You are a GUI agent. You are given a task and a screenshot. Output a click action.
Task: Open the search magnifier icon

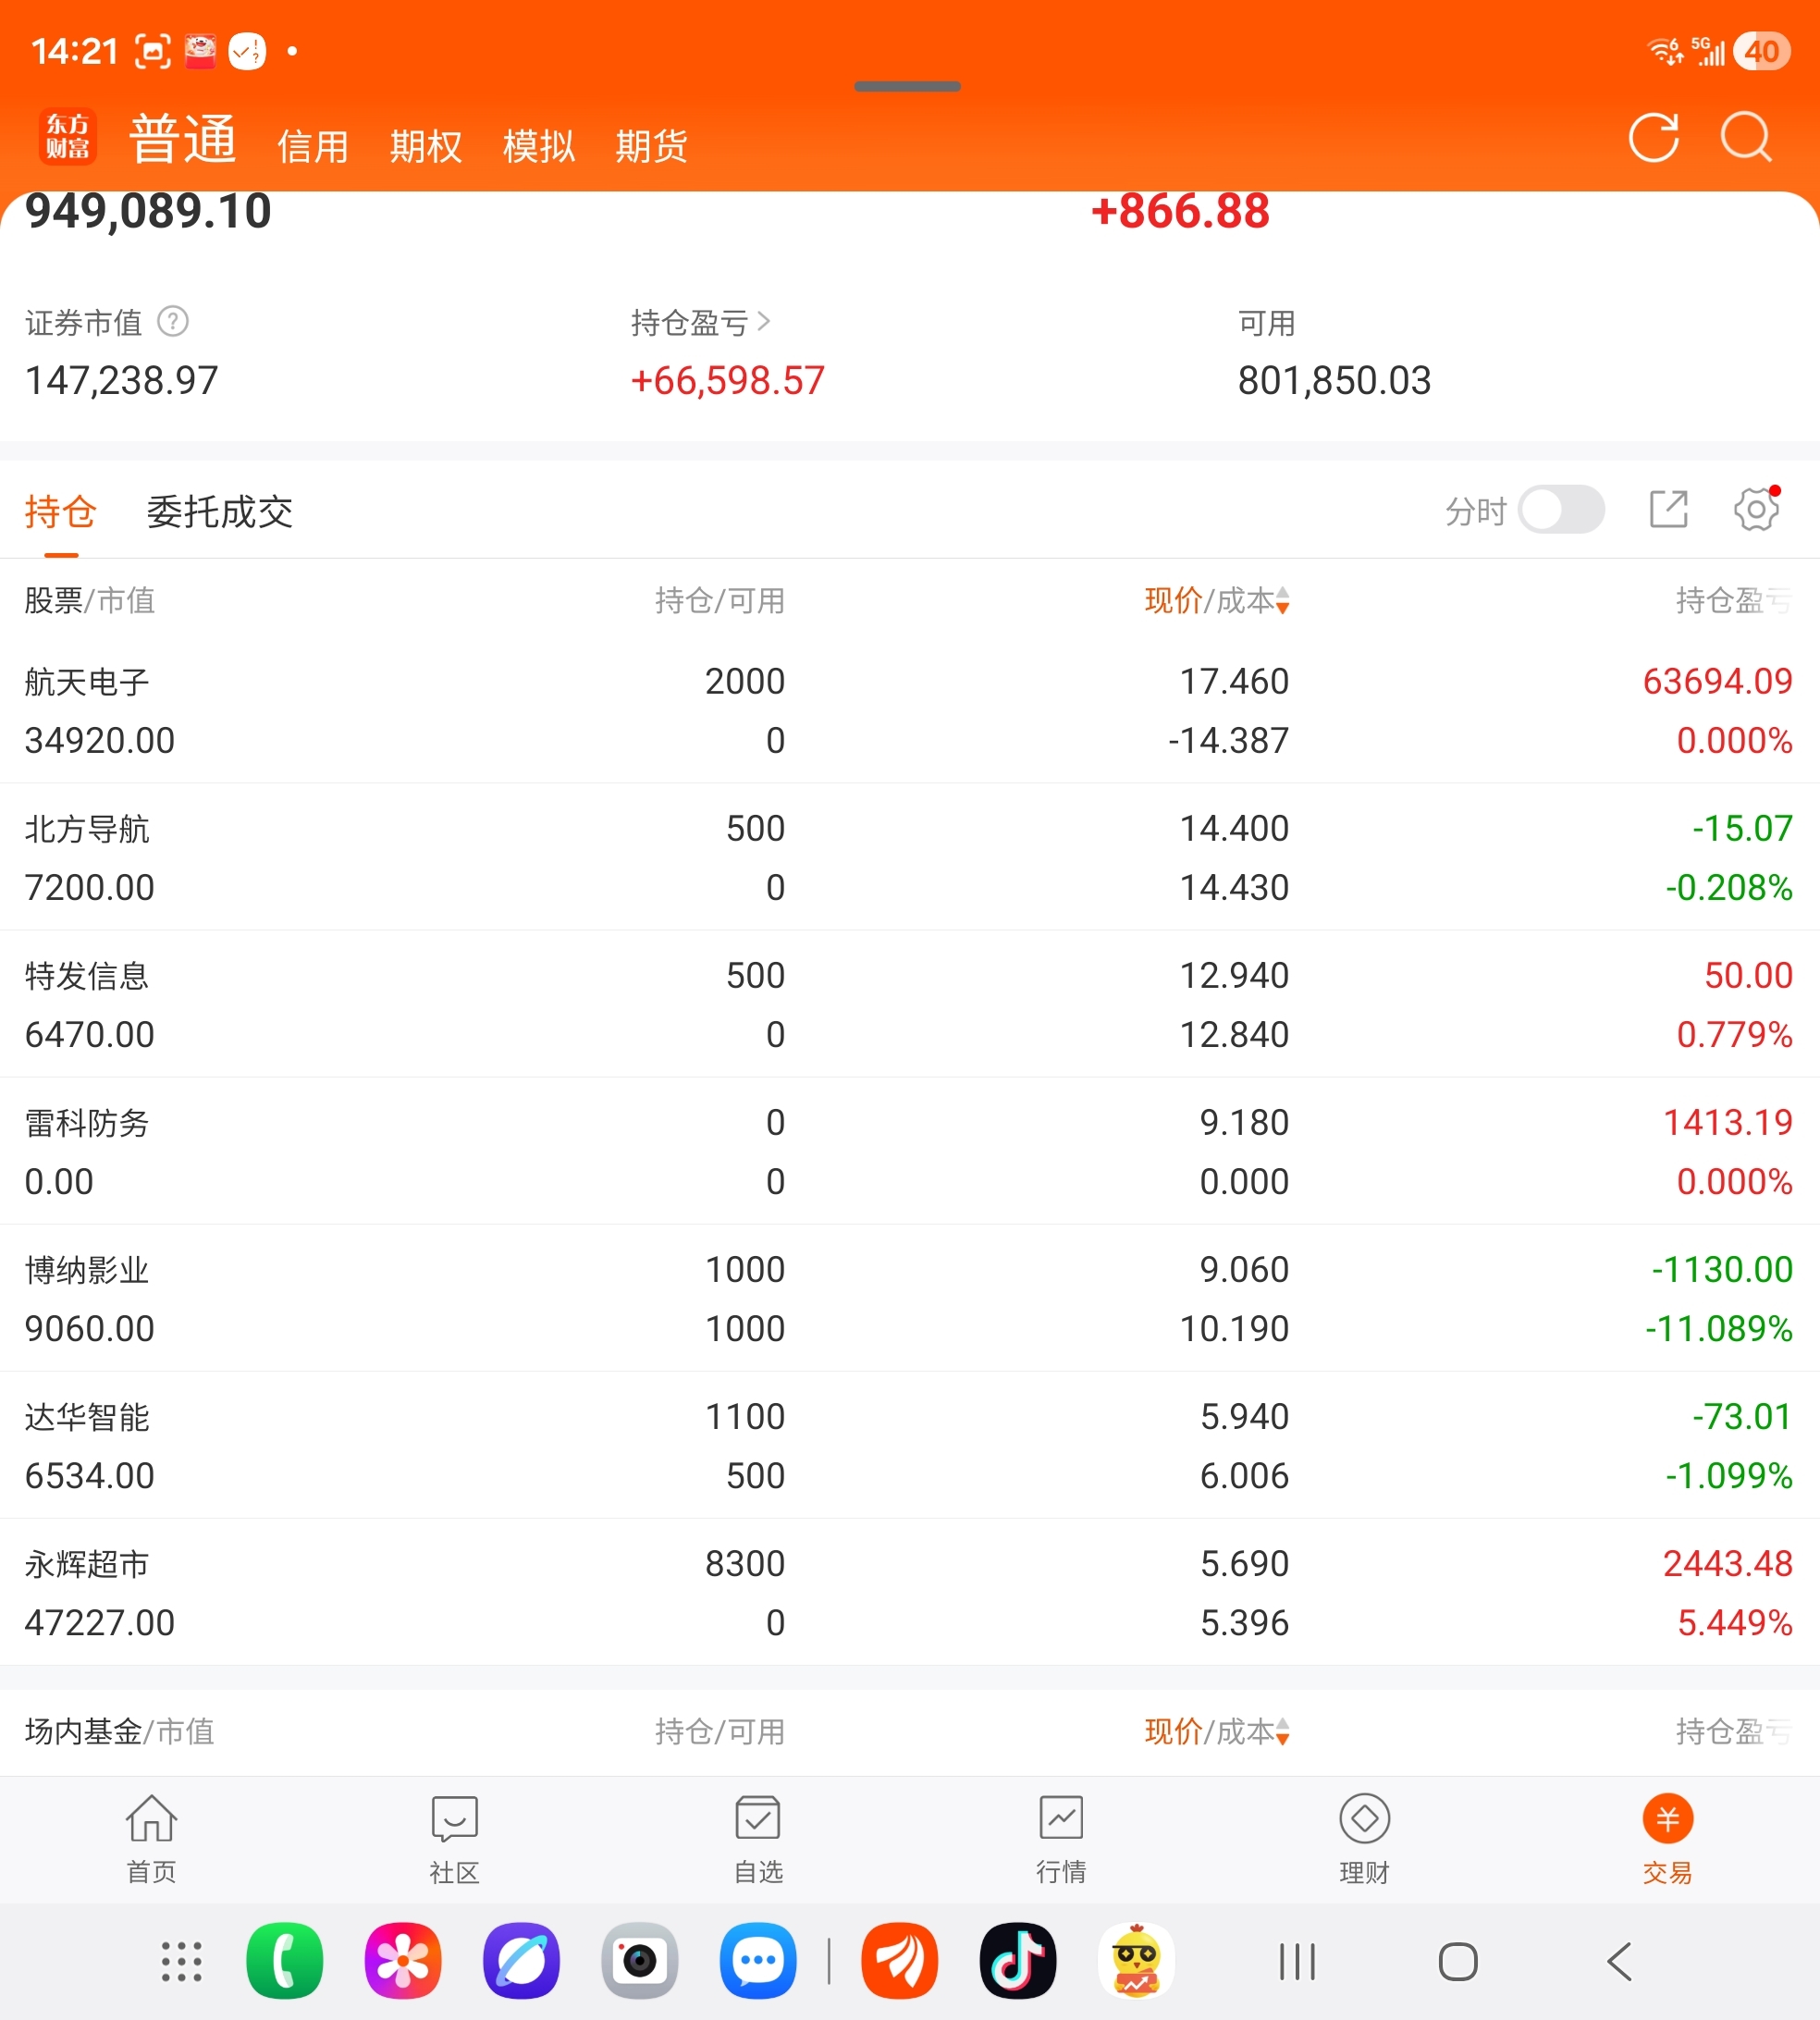[1746, 138]
